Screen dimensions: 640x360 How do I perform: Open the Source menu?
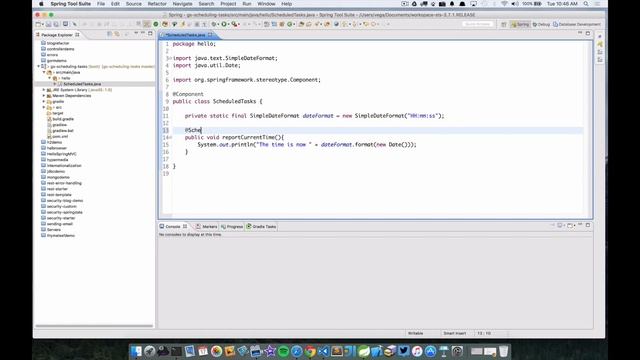click(x=133, y=4)
